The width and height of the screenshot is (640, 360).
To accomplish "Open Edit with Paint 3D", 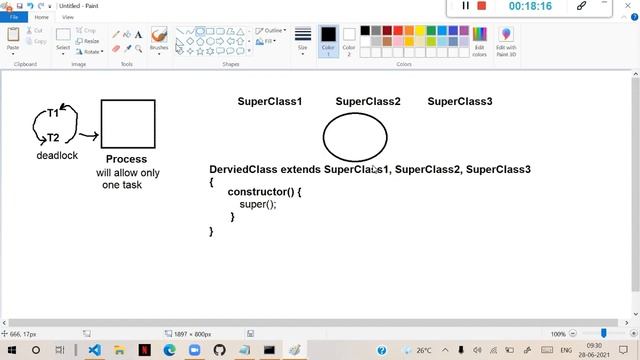I will tap(506, 42).
